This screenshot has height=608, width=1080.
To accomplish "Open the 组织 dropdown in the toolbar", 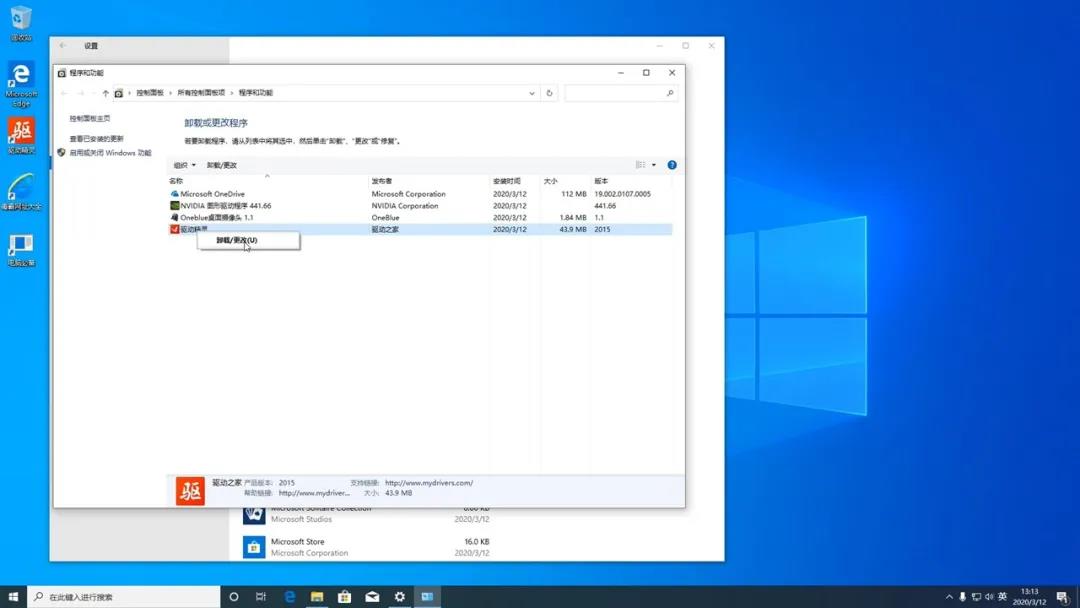I will 184,165.
